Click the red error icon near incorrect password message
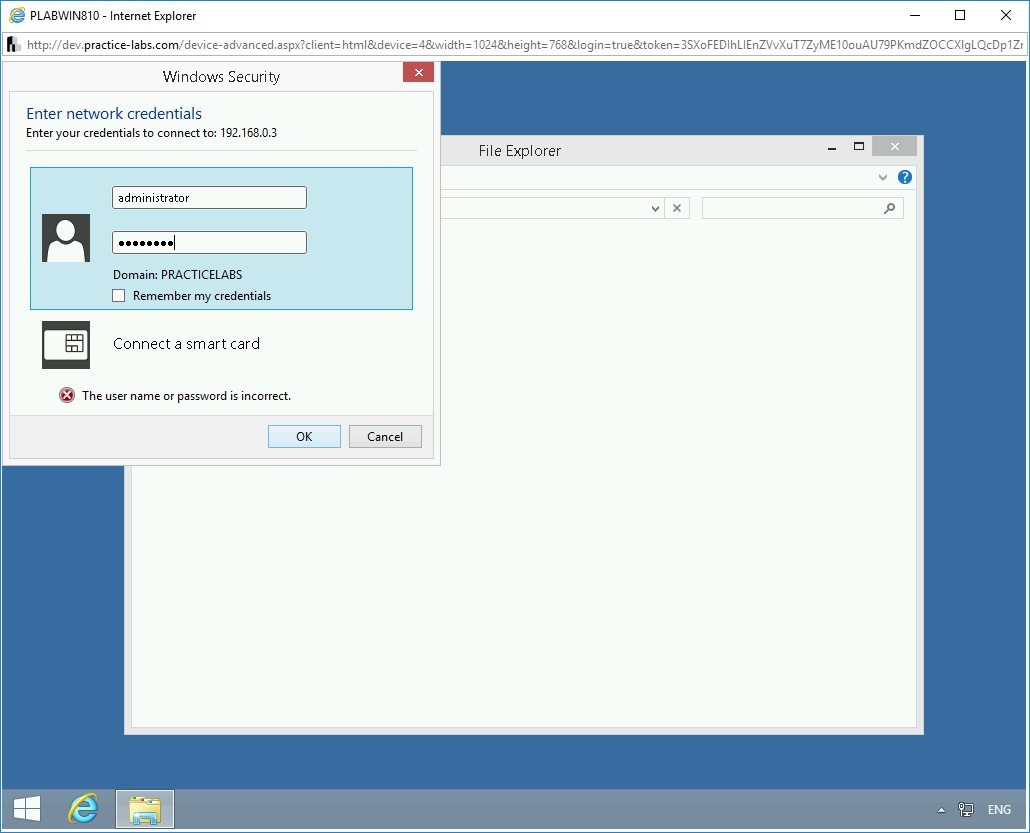Image resolution: width=1030 pixels, height=833 pixels. point(67,395)
